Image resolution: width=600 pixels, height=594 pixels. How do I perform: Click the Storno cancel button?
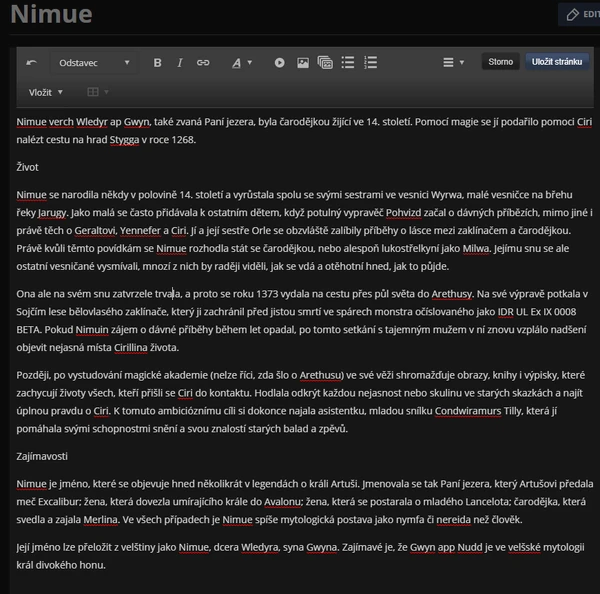[x=501, y=62]
